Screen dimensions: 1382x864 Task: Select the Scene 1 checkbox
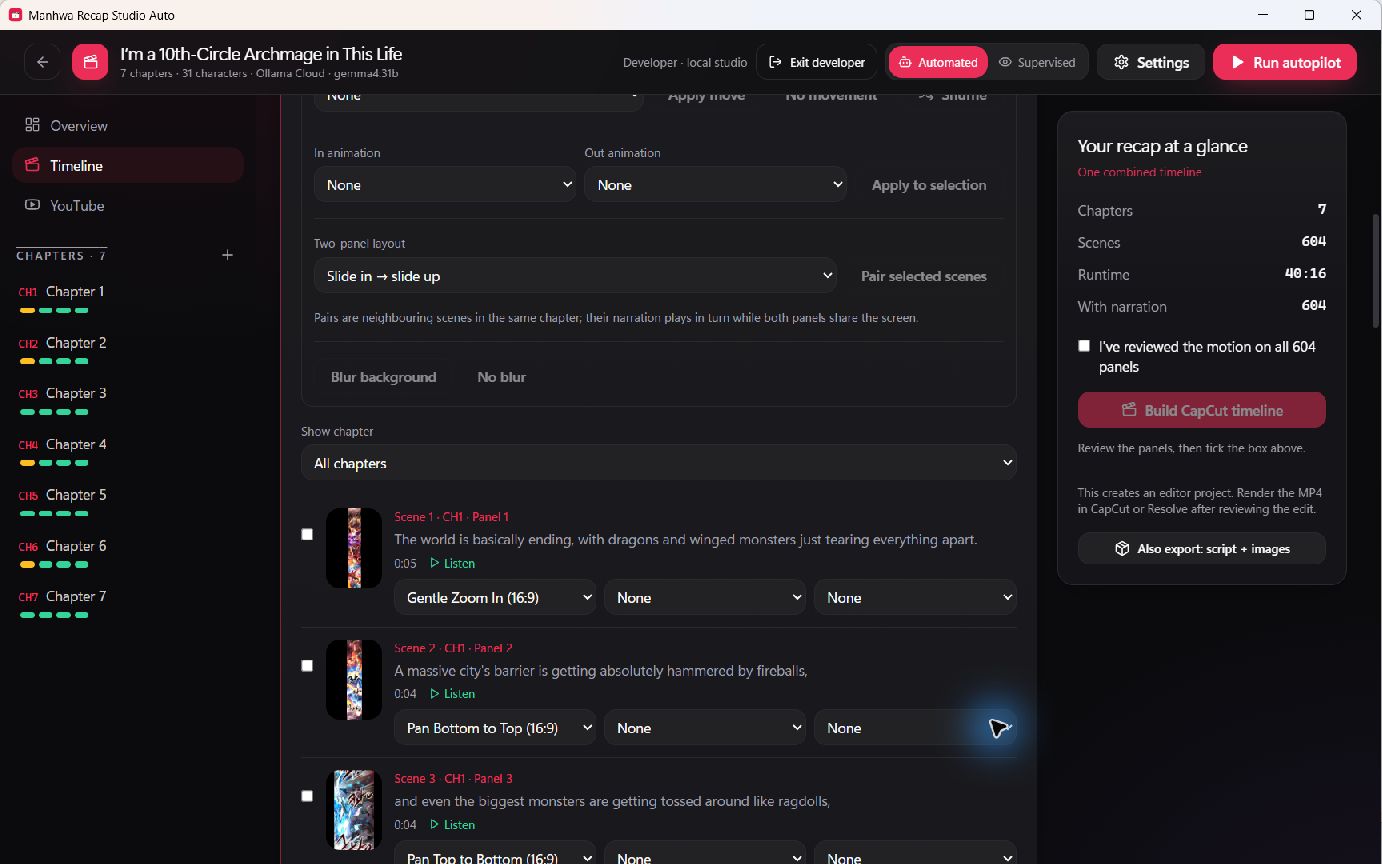[307, 534]
